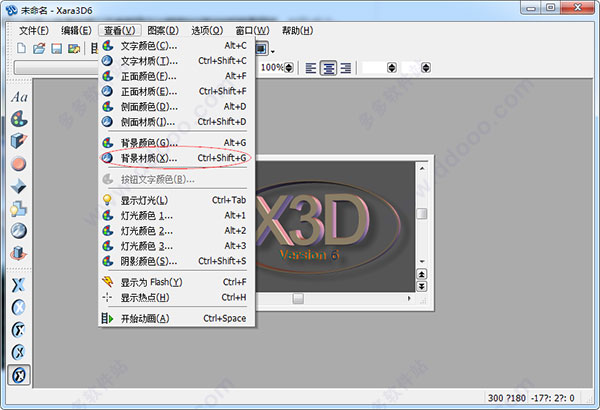600x410 pixels.
Task: Choose 文字颜色(C)... menu entry
Action: [176, 46]
